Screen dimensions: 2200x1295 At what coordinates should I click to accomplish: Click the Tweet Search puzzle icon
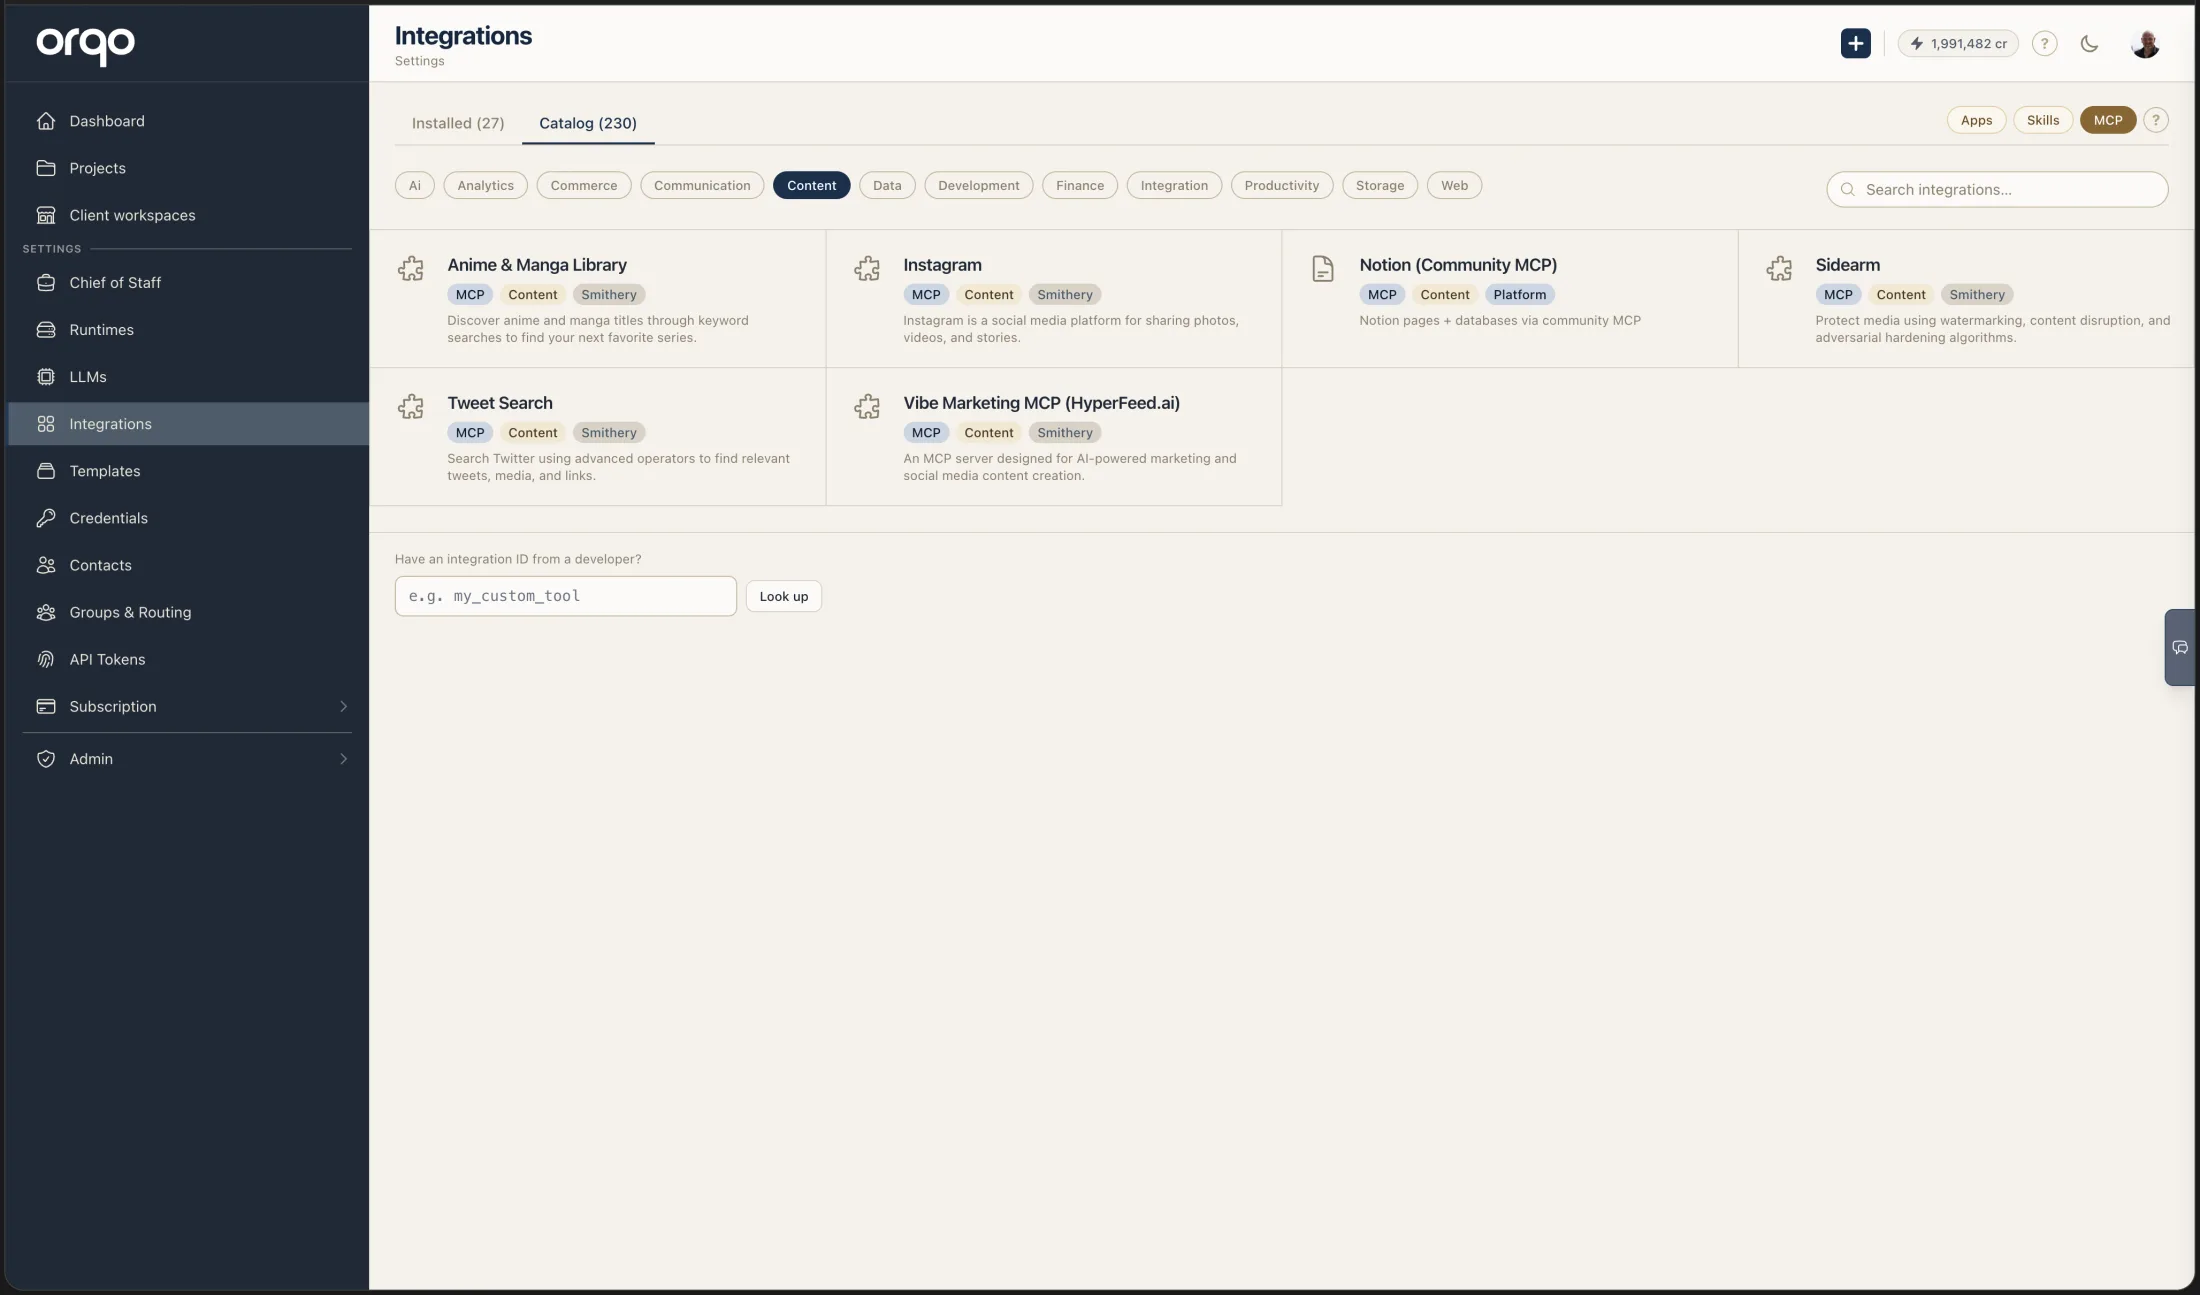411,406
